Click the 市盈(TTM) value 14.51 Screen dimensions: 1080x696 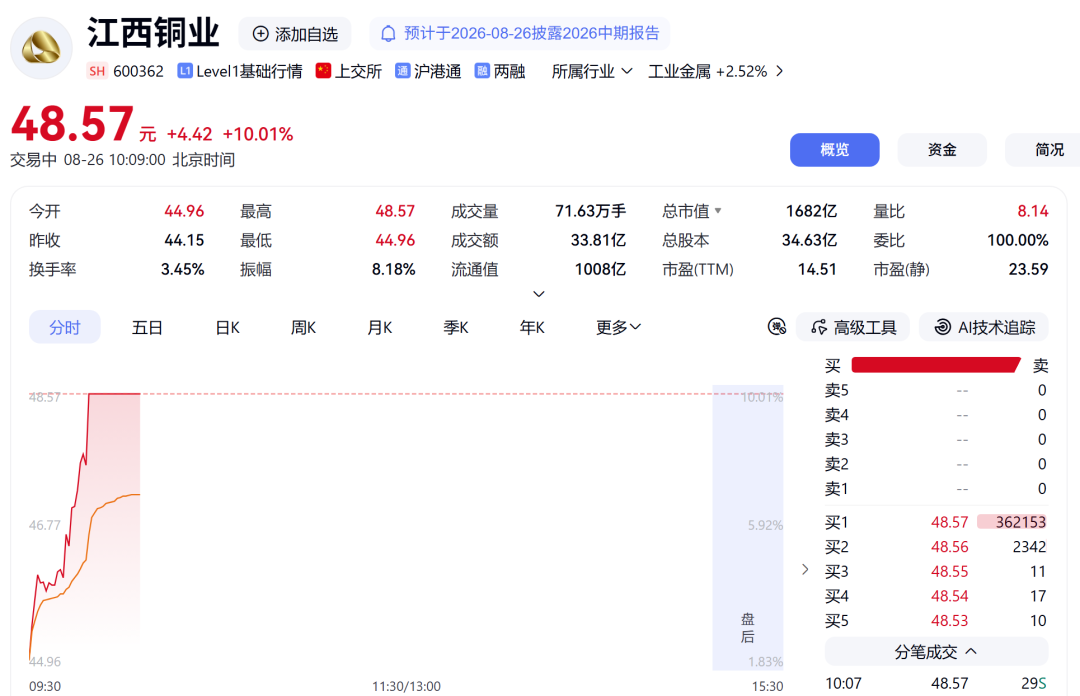[817, 269]
